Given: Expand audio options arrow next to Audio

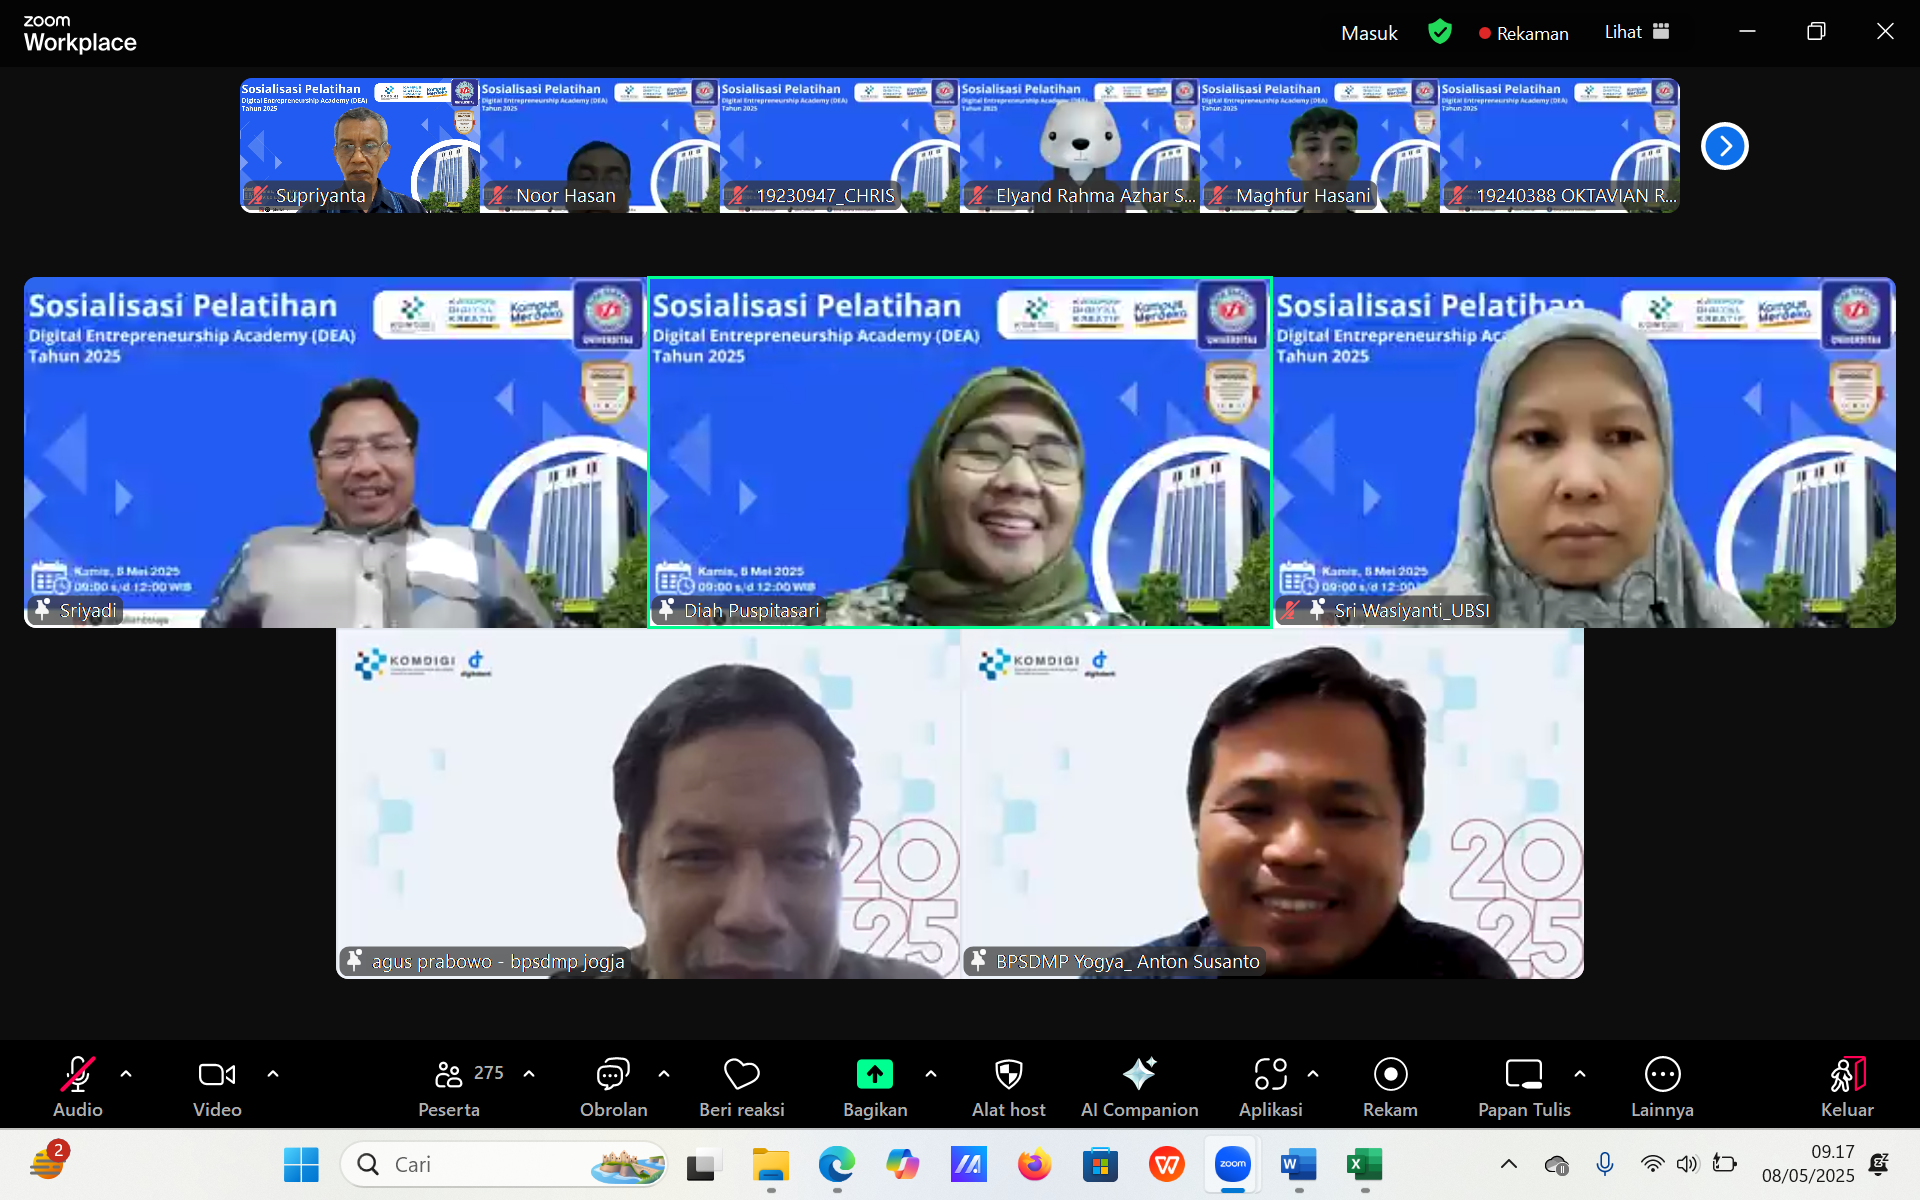Looking at the screenshot, I should (x=126, y=1074).
